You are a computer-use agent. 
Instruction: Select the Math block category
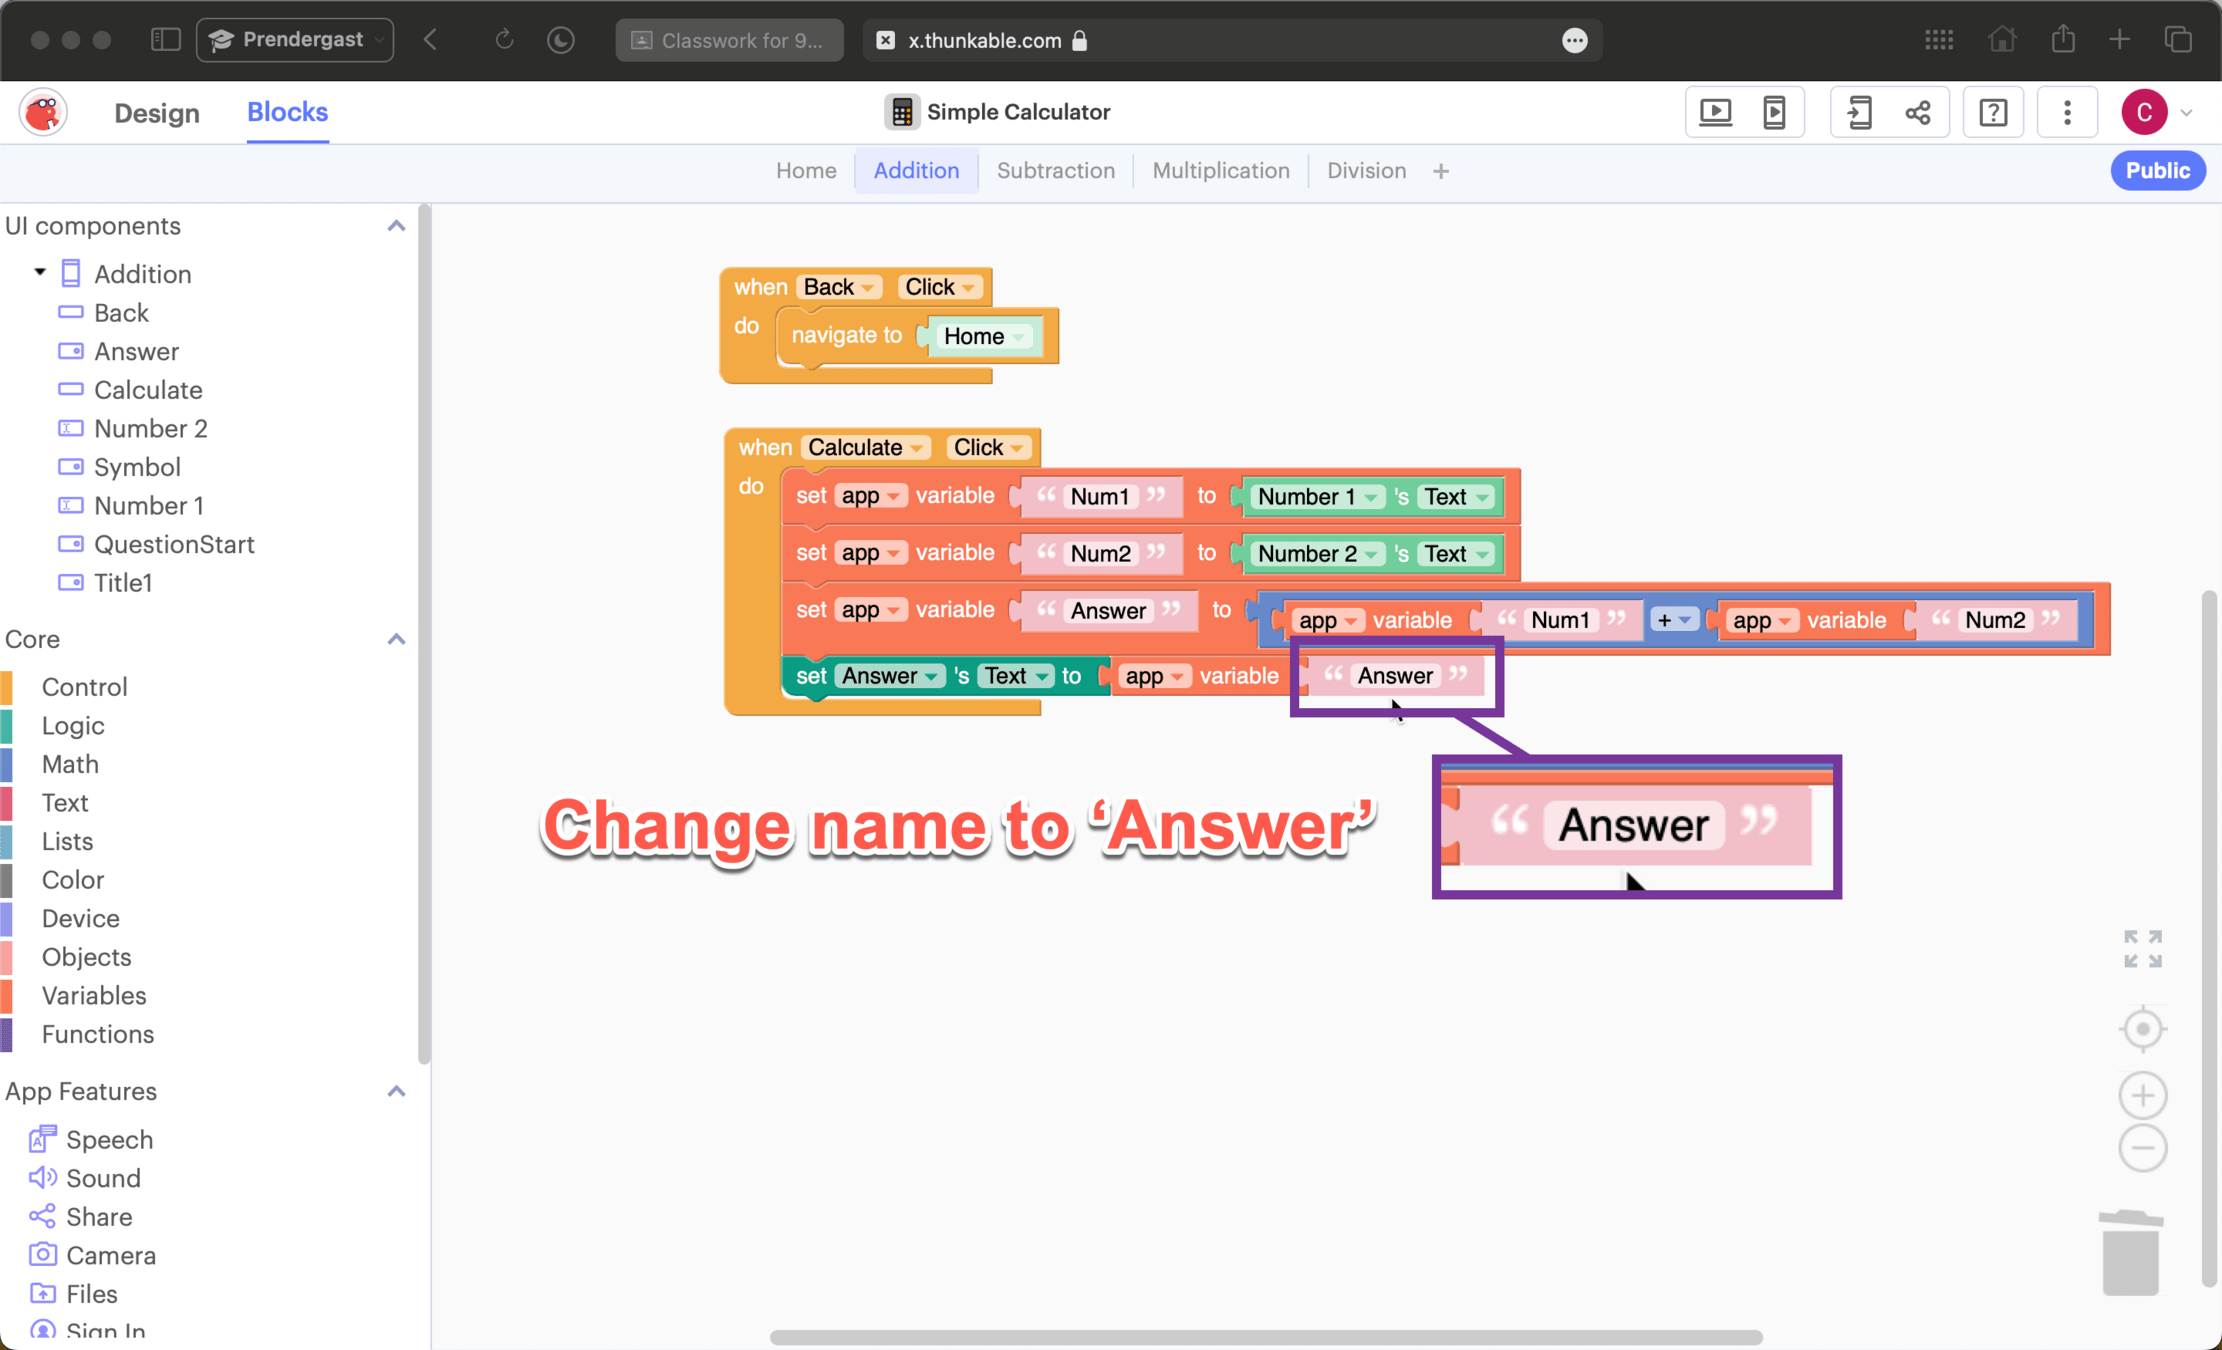pyautogui.click(x=70, y=764)
